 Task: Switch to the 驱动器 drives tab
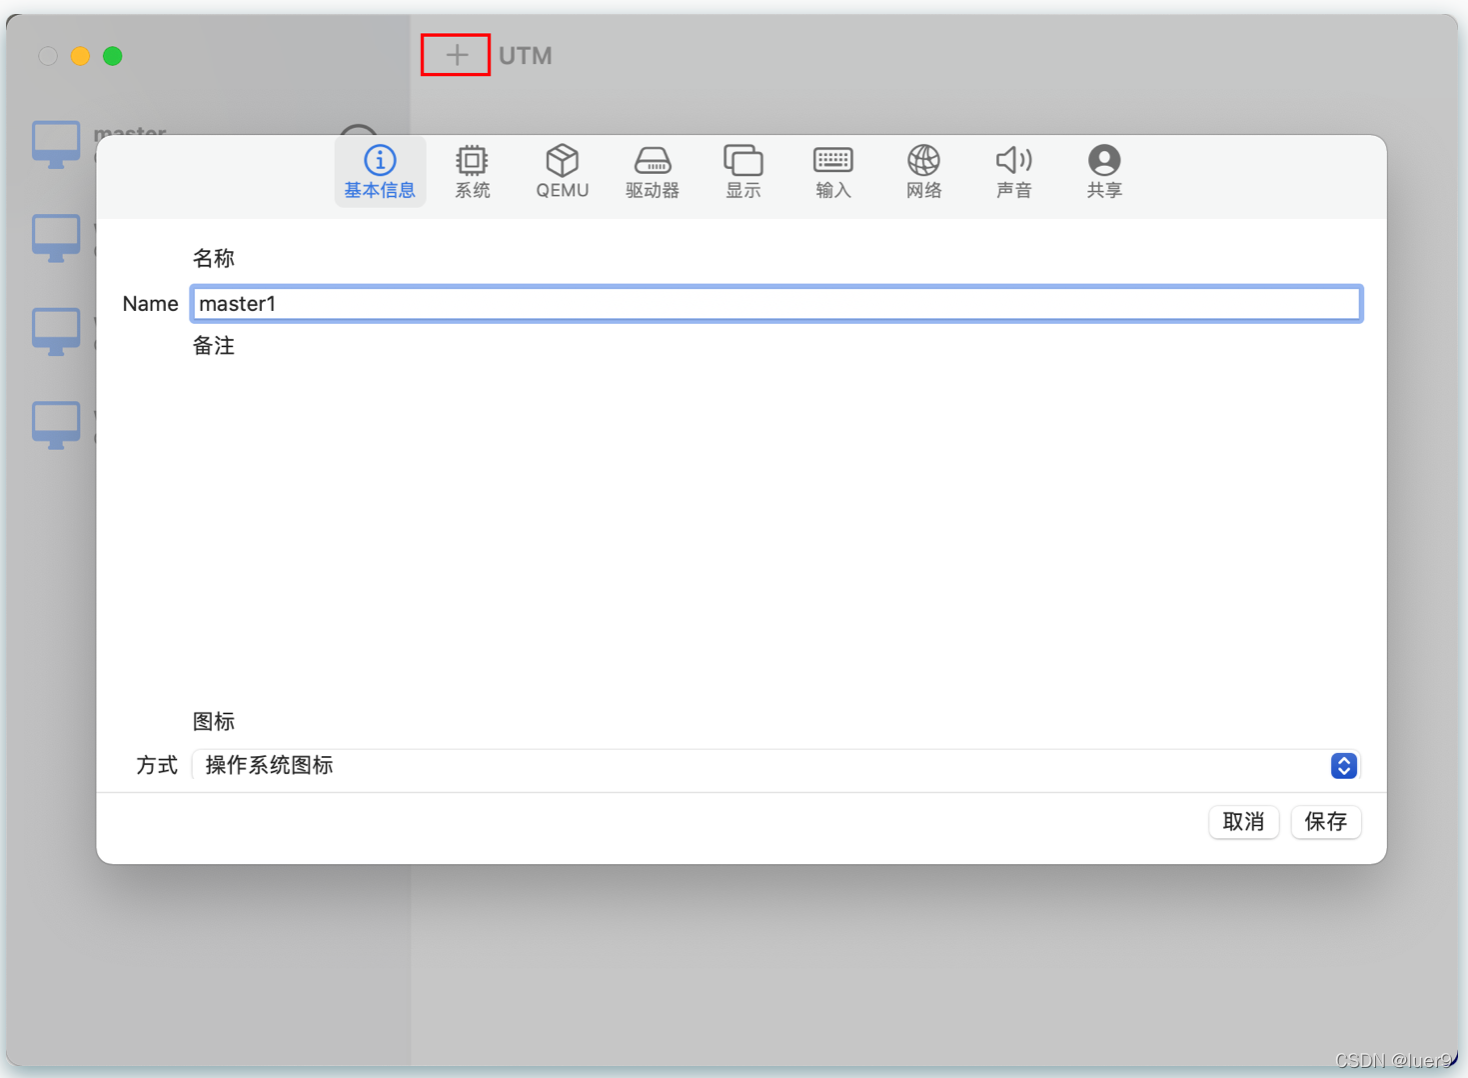click(652, 172)
